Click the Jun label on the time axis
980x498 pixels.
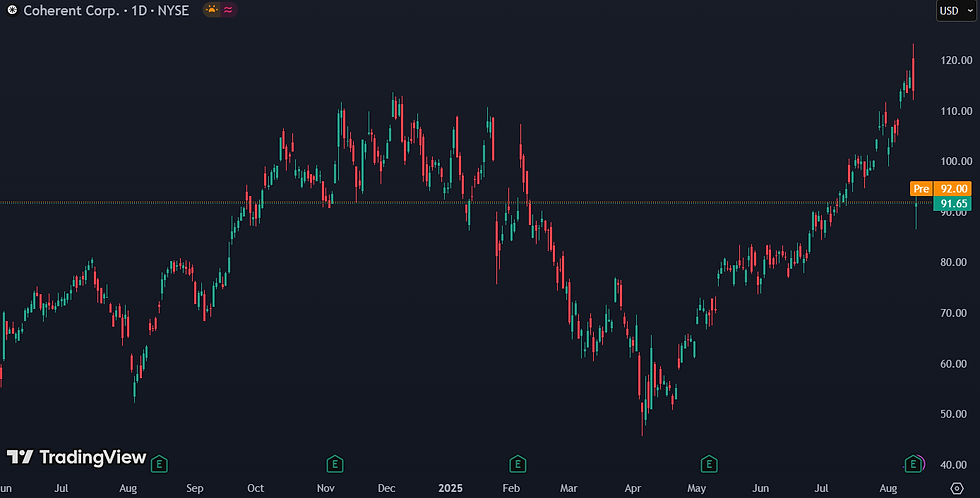pos(761,488)
